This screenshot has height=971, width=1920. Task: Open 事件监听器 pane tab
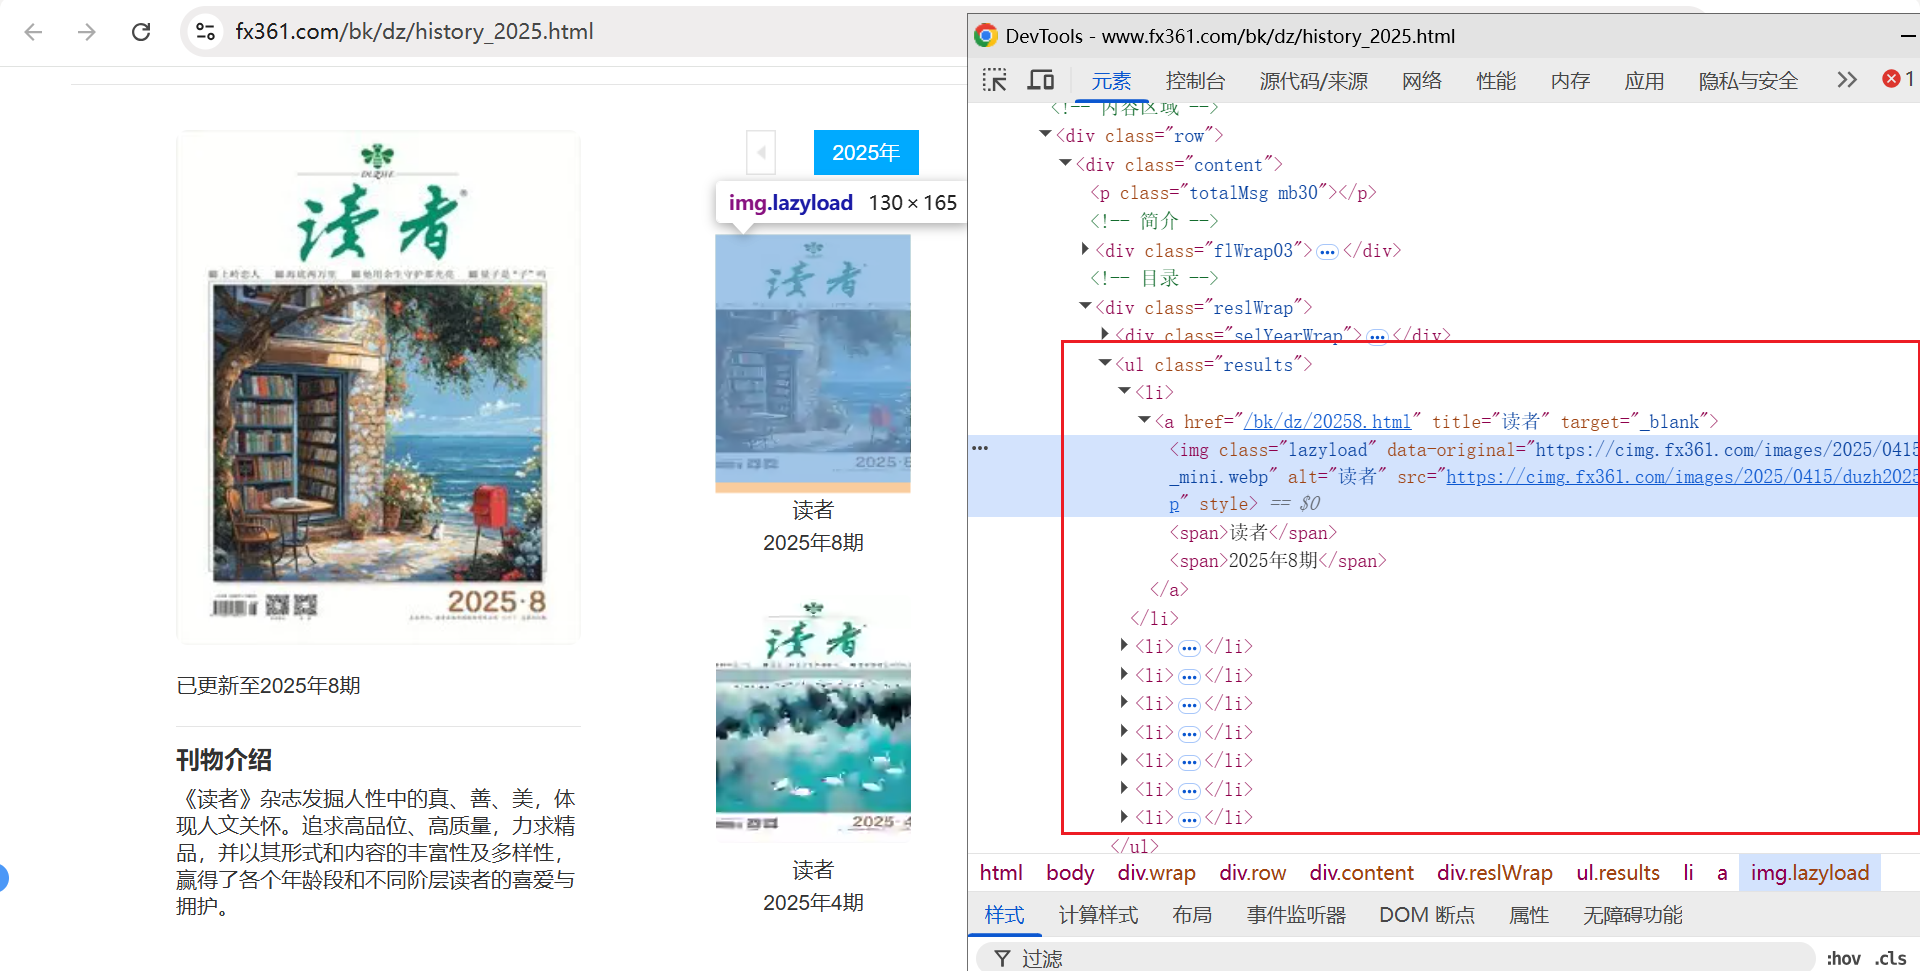click(x=1296, y=915)
